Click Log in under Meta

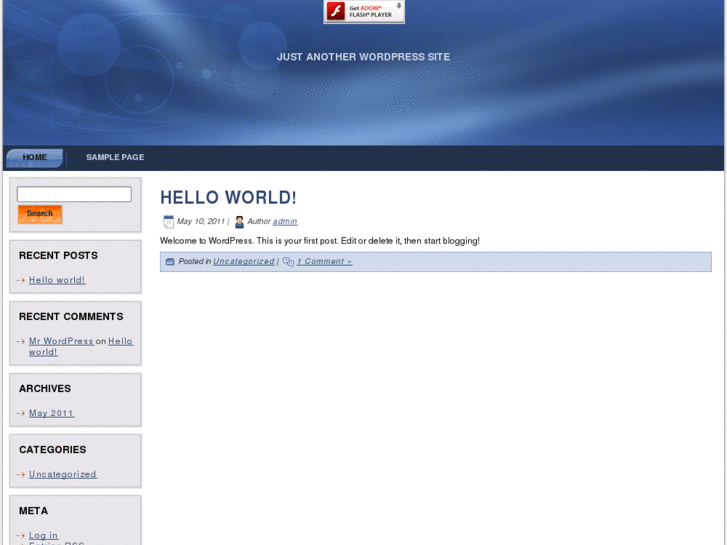coord(43,535)
